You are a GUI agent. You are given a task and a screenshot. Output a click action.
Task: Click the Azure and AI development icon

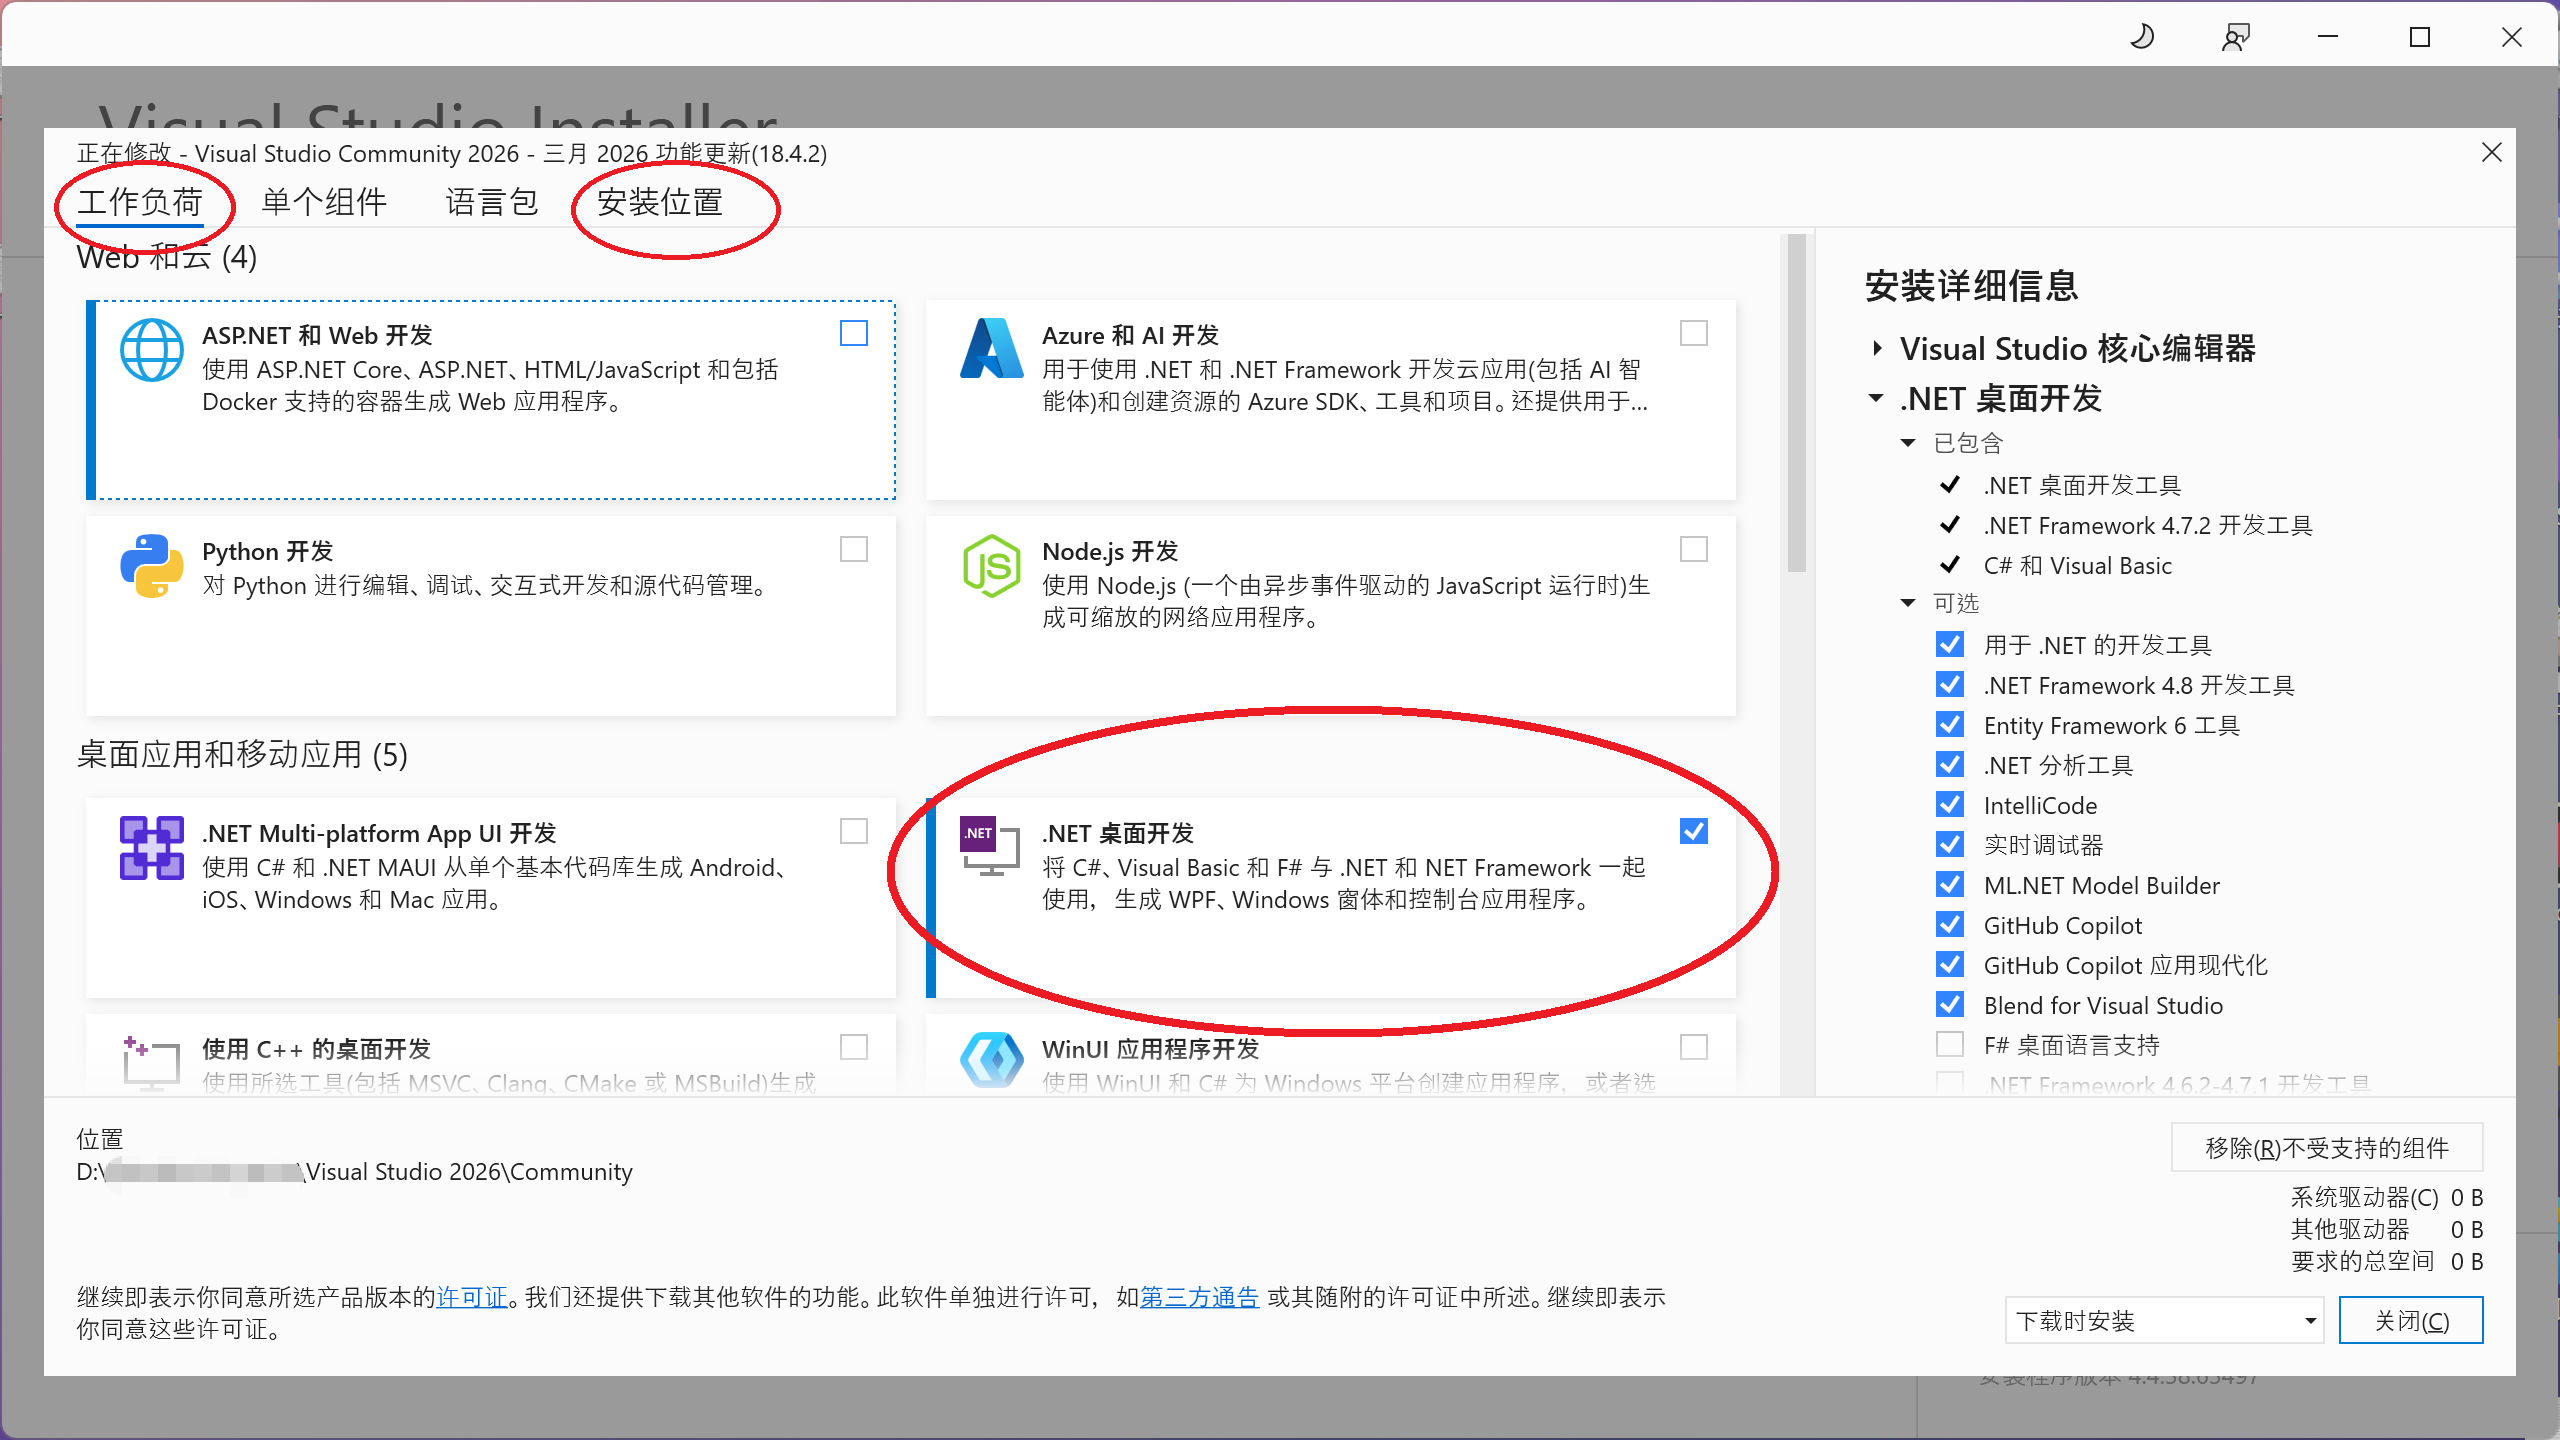tap(991, 349)
